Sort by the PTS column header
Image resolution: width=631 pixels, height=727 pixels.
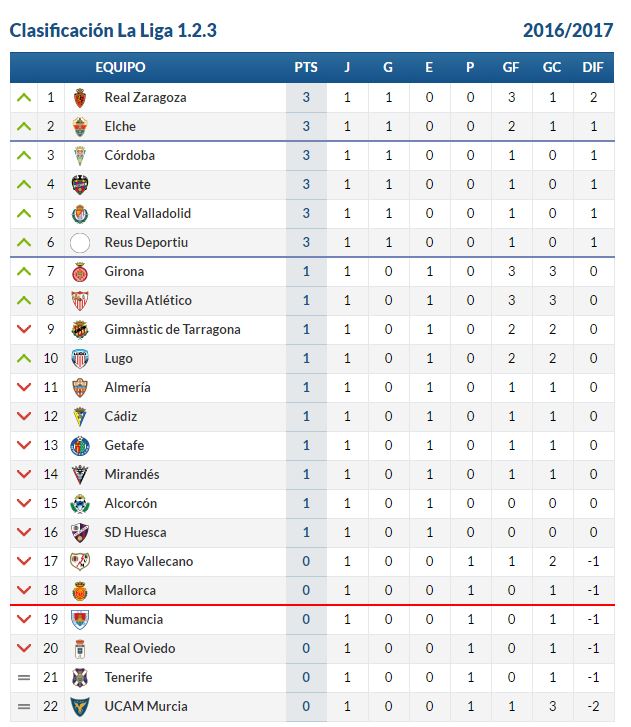(x=306, y=68)
